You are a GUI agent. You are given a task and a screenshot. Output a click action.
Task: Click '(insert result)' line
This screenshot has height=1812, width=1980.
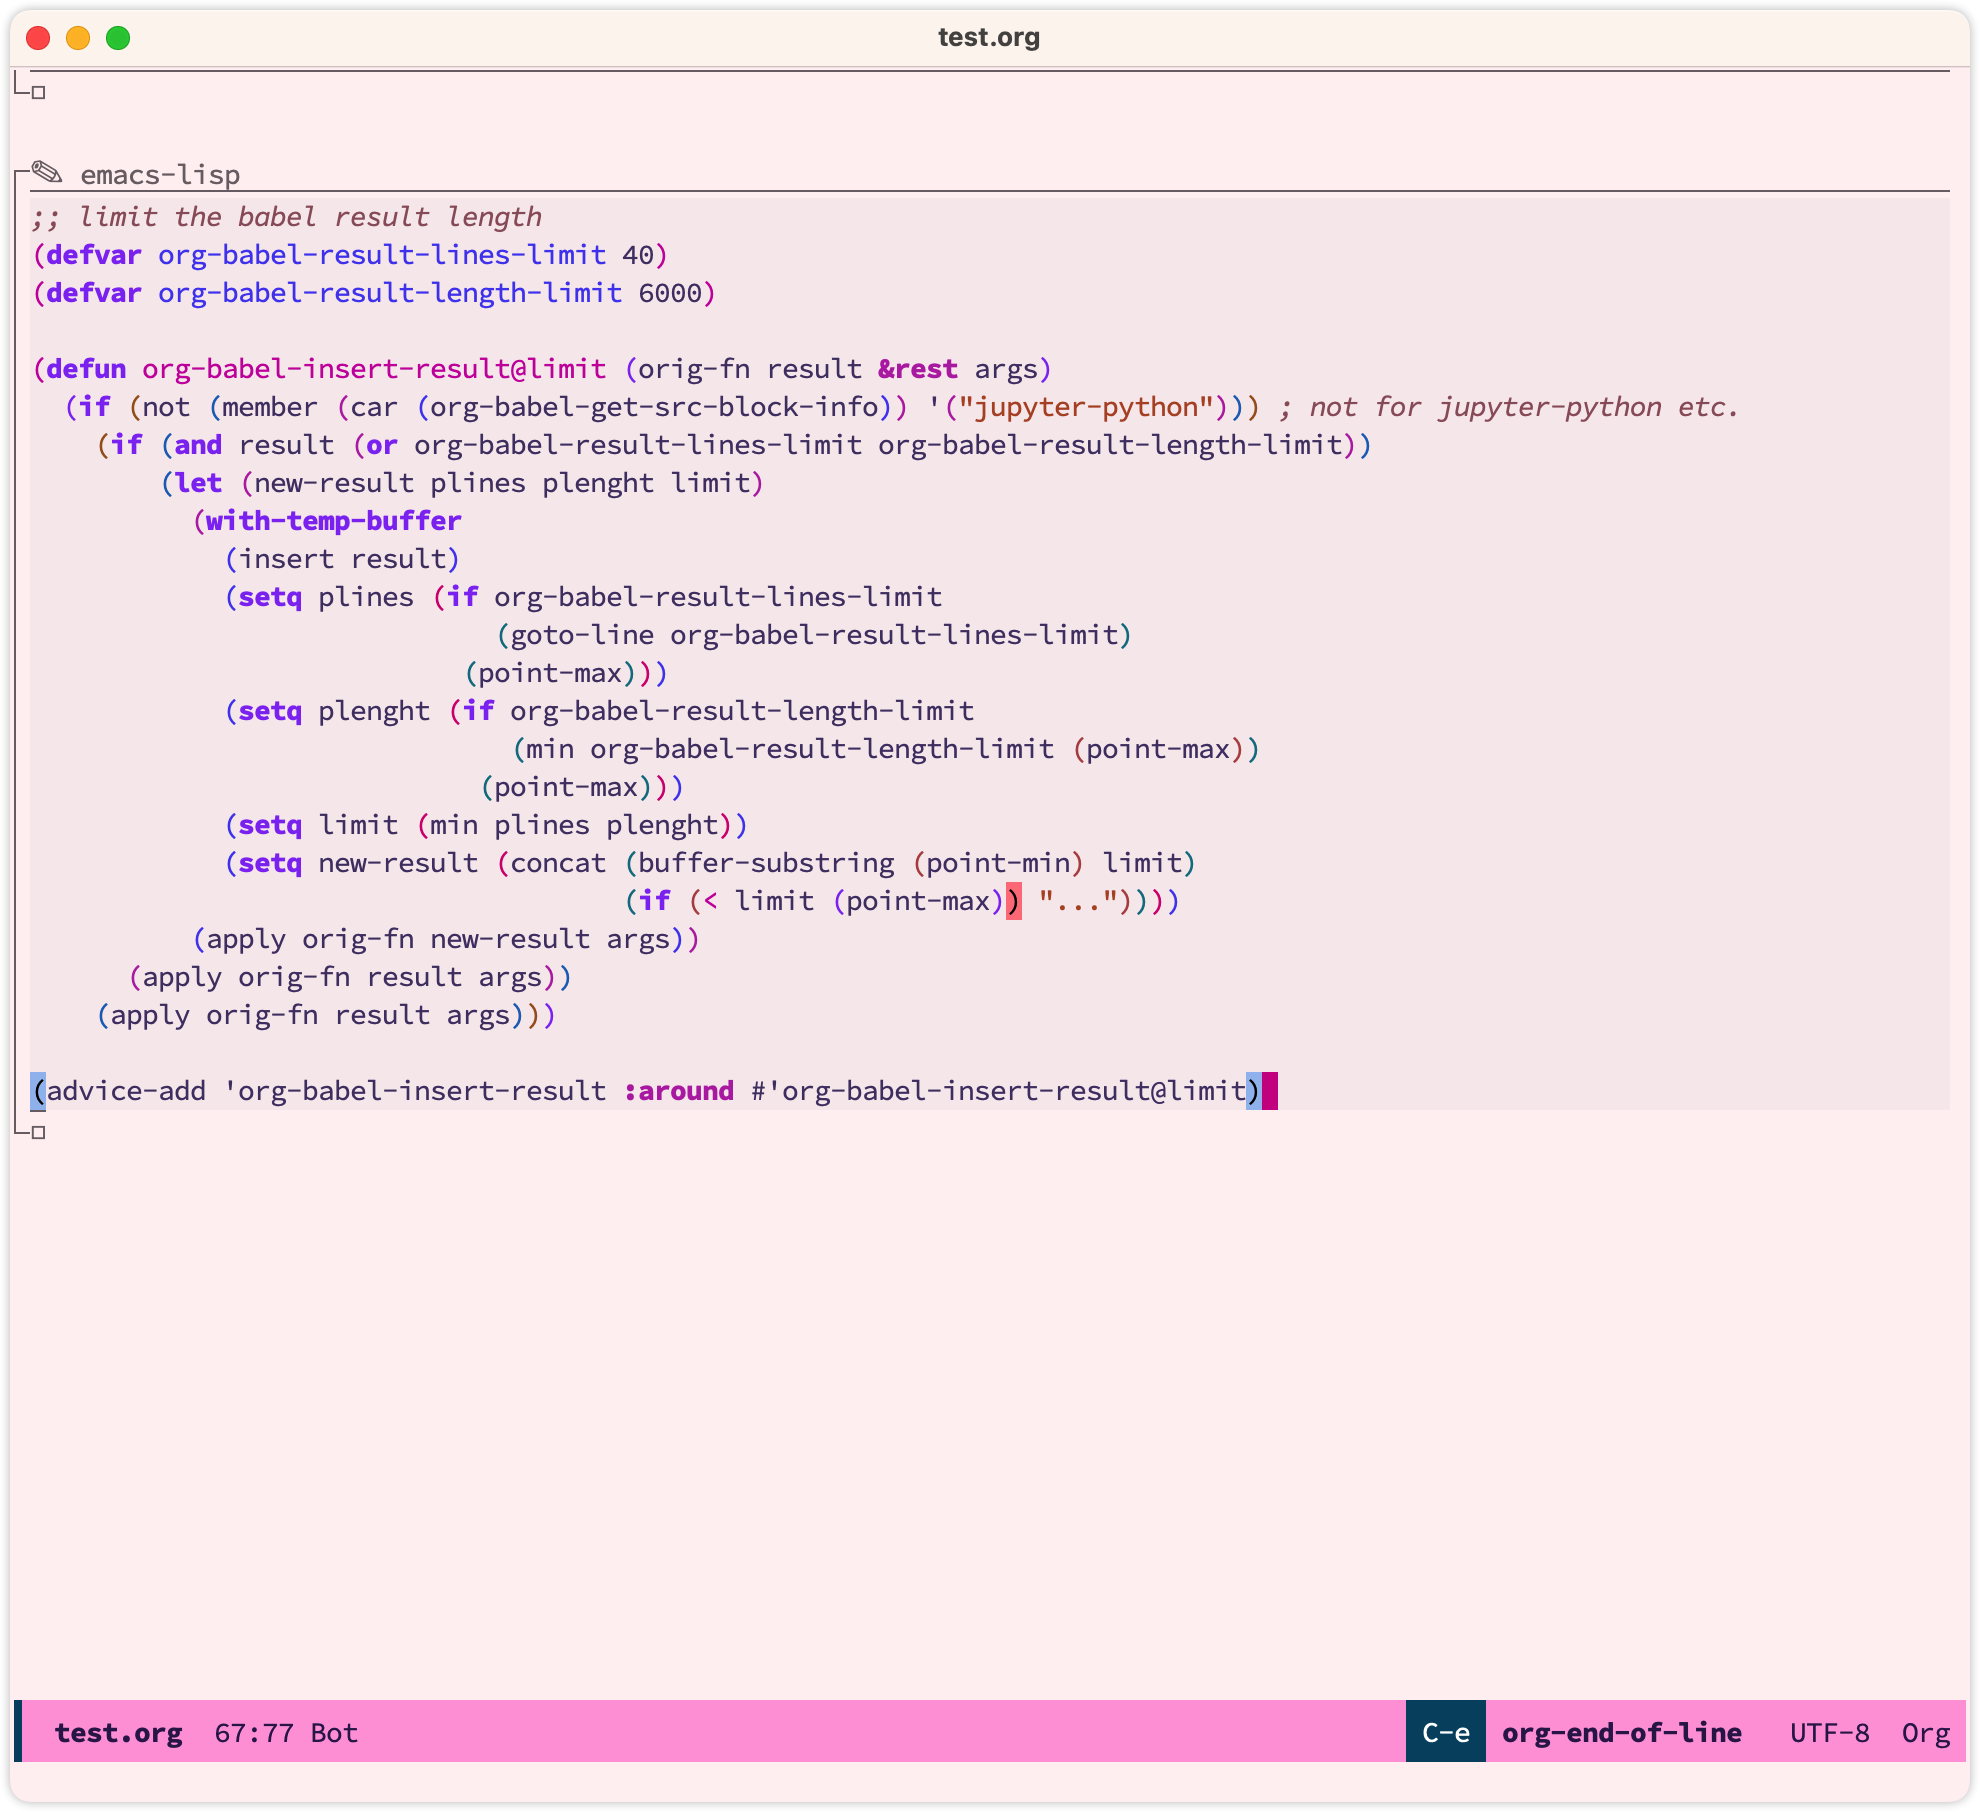point(342,559)
